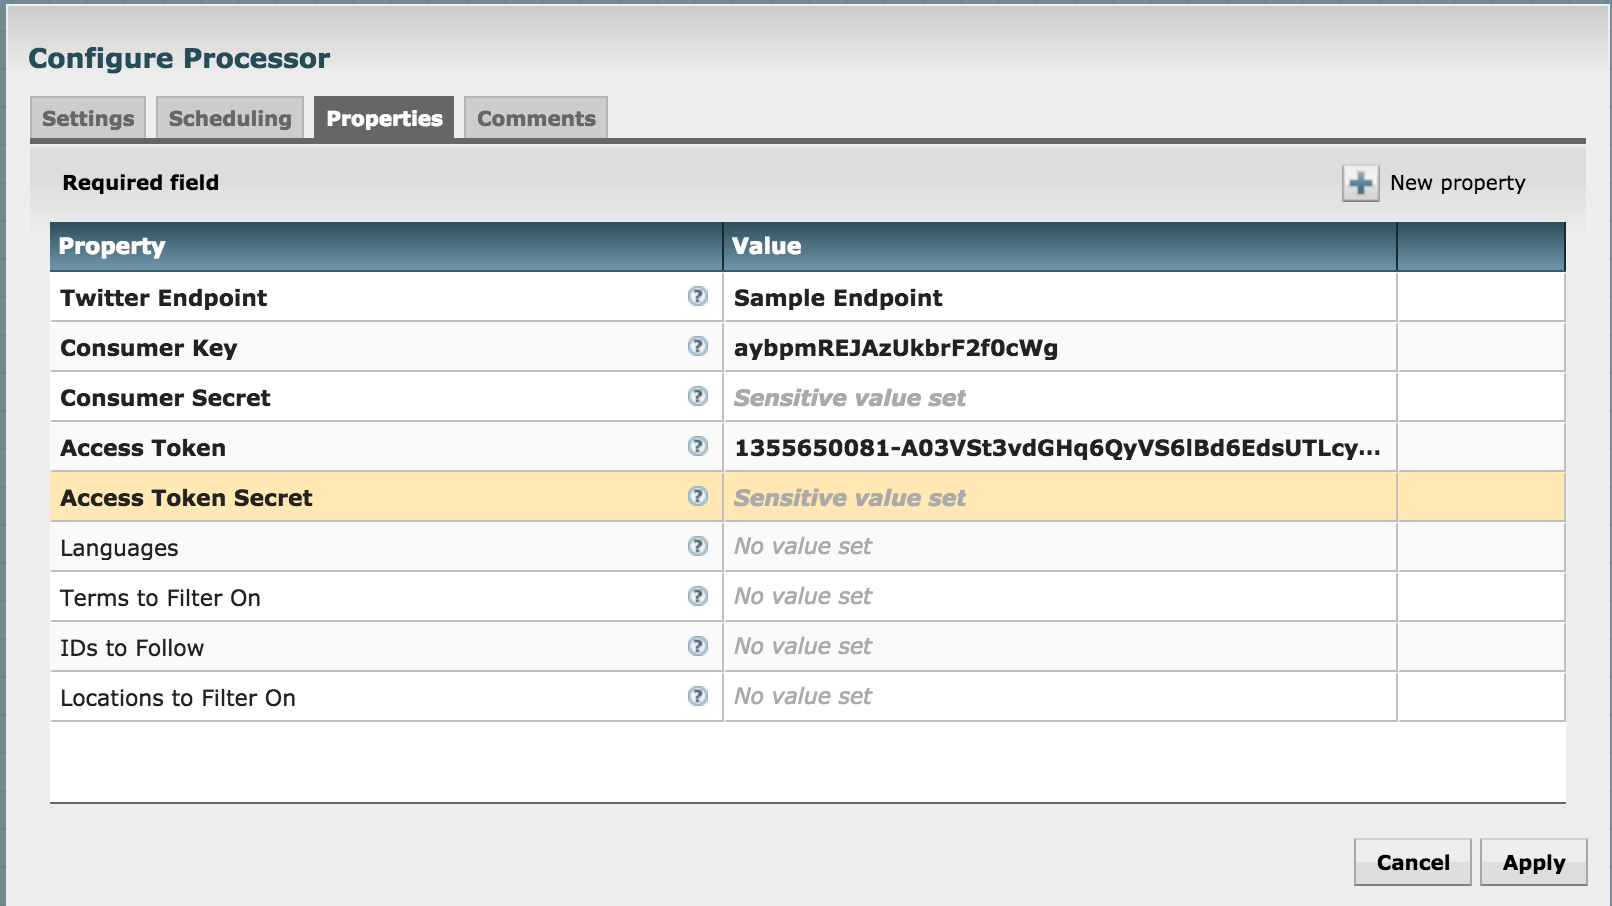Switch to the Settings tab
Image resolution: width=1612 pixels, height=906 pixels.
[88, 117]
